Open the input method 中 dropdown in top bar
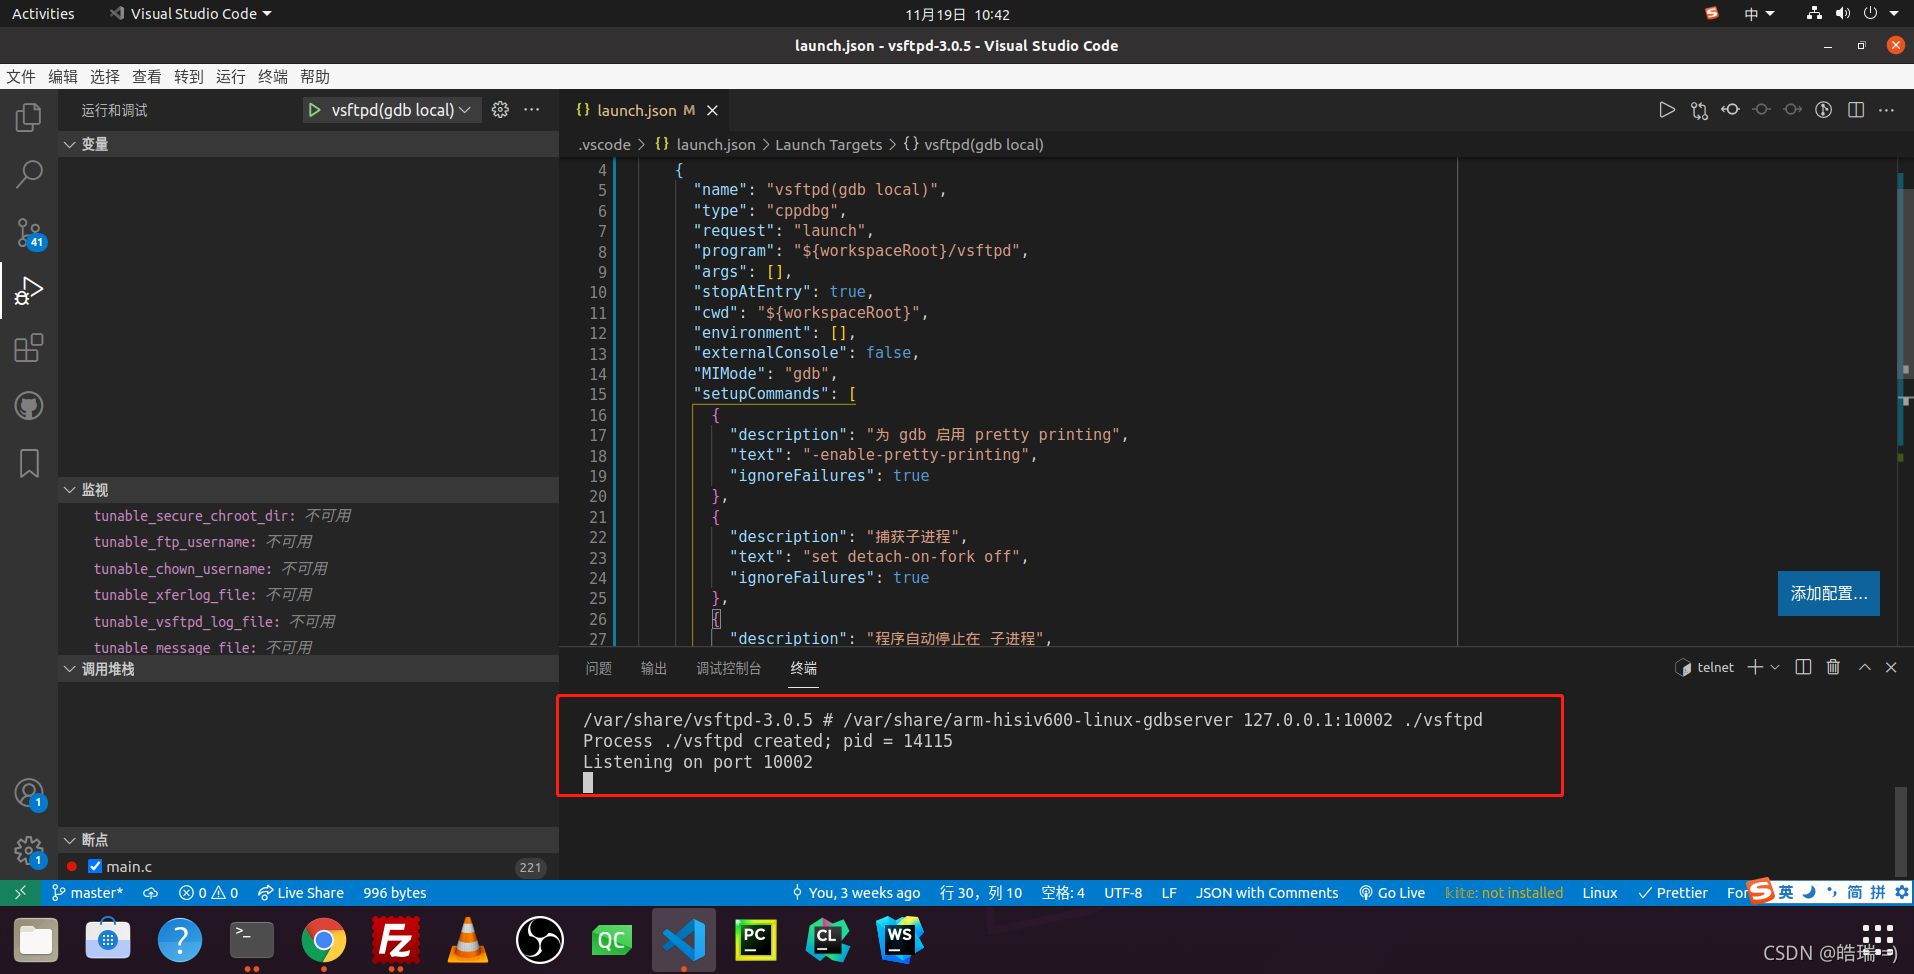This screenshot has width=1914, height=974. pos(1759,14)
